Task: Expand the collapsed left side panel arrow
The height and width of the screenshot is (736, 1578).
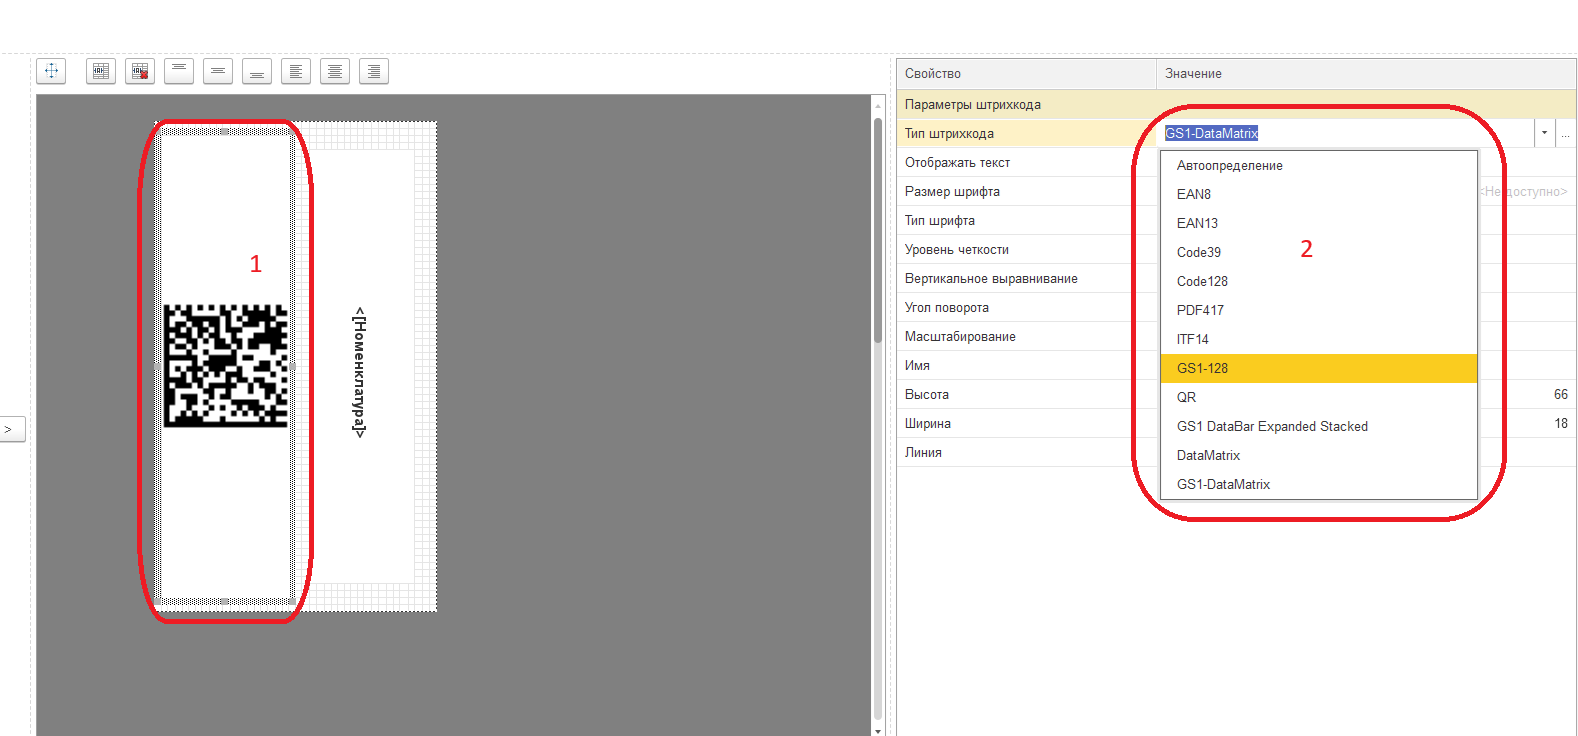Action: pos(11,430)
